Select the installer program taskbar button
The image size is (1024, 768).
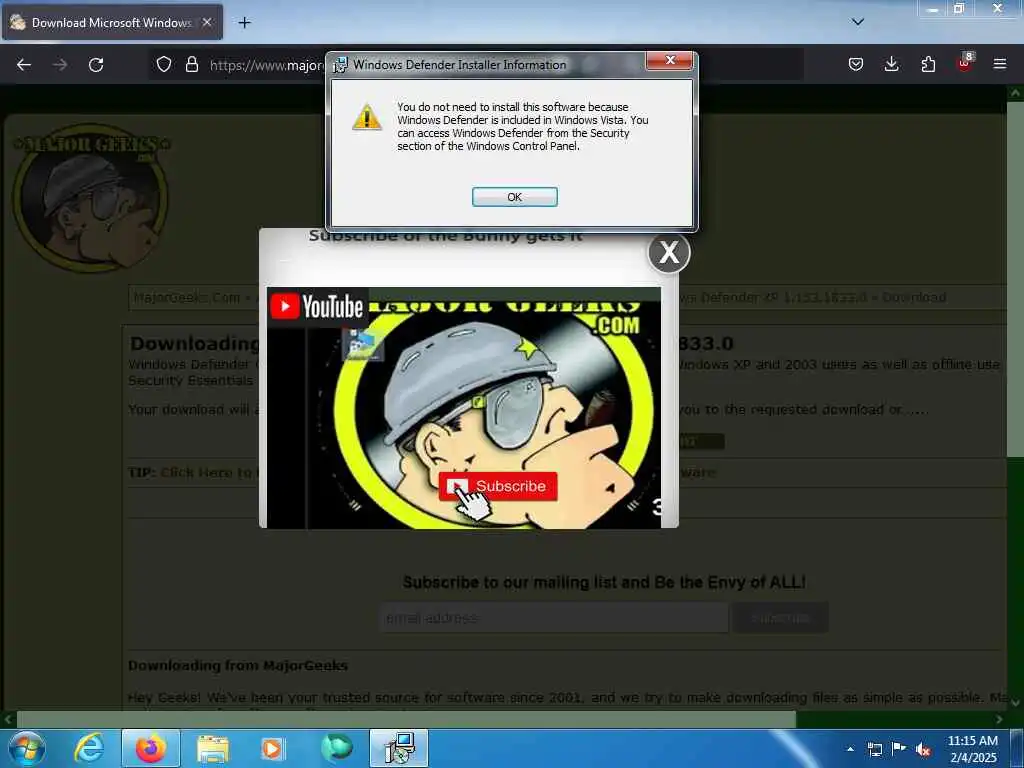[399, 748]
